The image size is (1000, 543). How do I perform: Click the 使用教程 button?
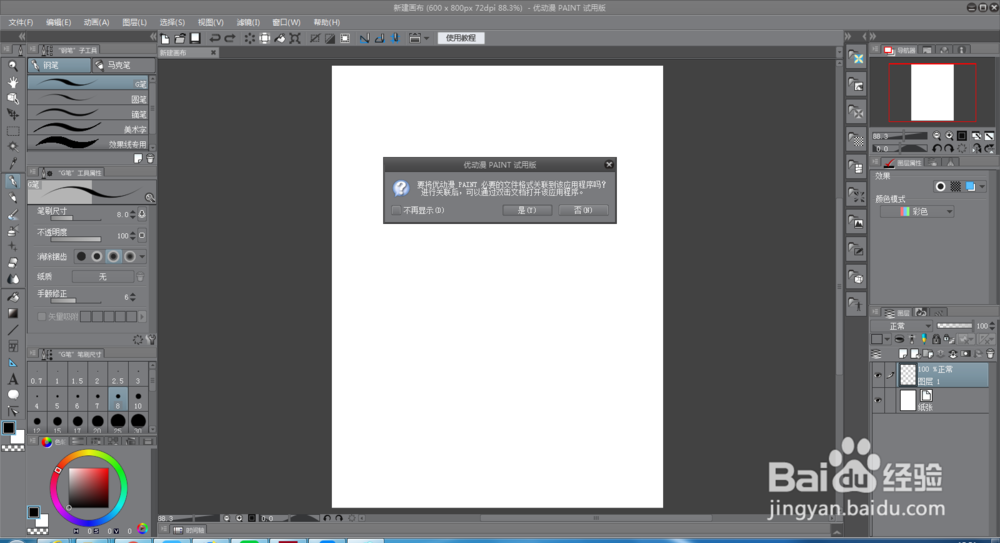461,38
